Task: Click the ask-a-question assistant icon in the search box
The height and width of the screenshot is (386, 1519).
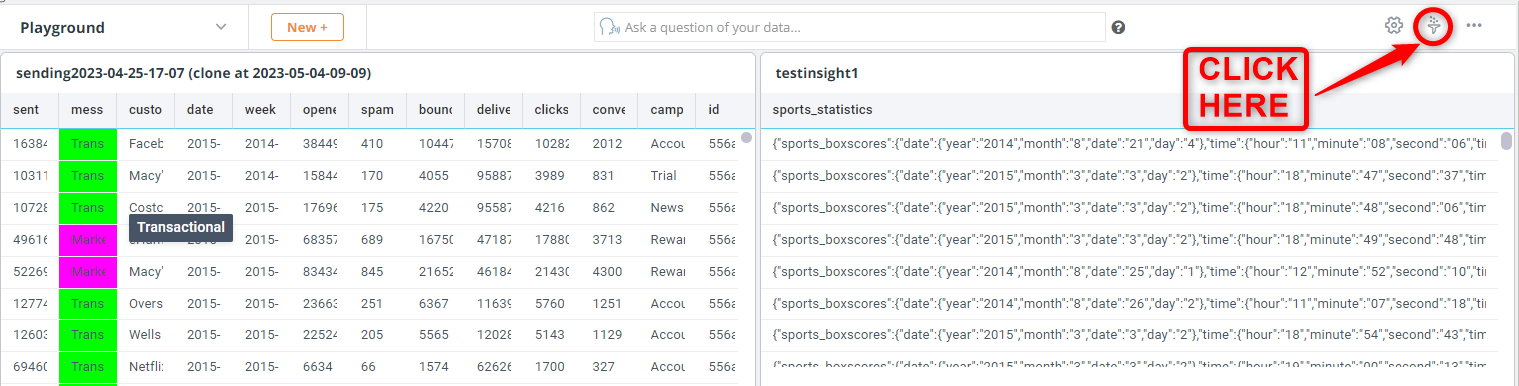Action: point(607,27)
